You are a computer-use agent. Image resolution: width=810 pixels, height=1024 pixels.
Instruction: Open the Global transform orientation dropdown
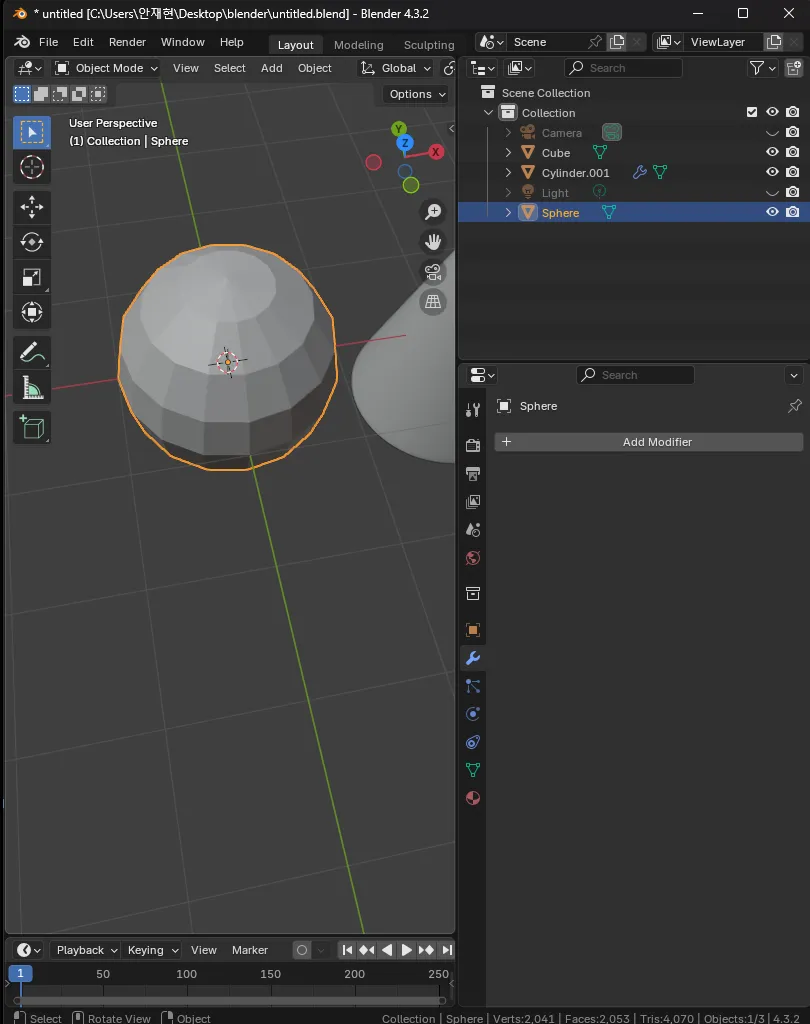click(396, 68)
